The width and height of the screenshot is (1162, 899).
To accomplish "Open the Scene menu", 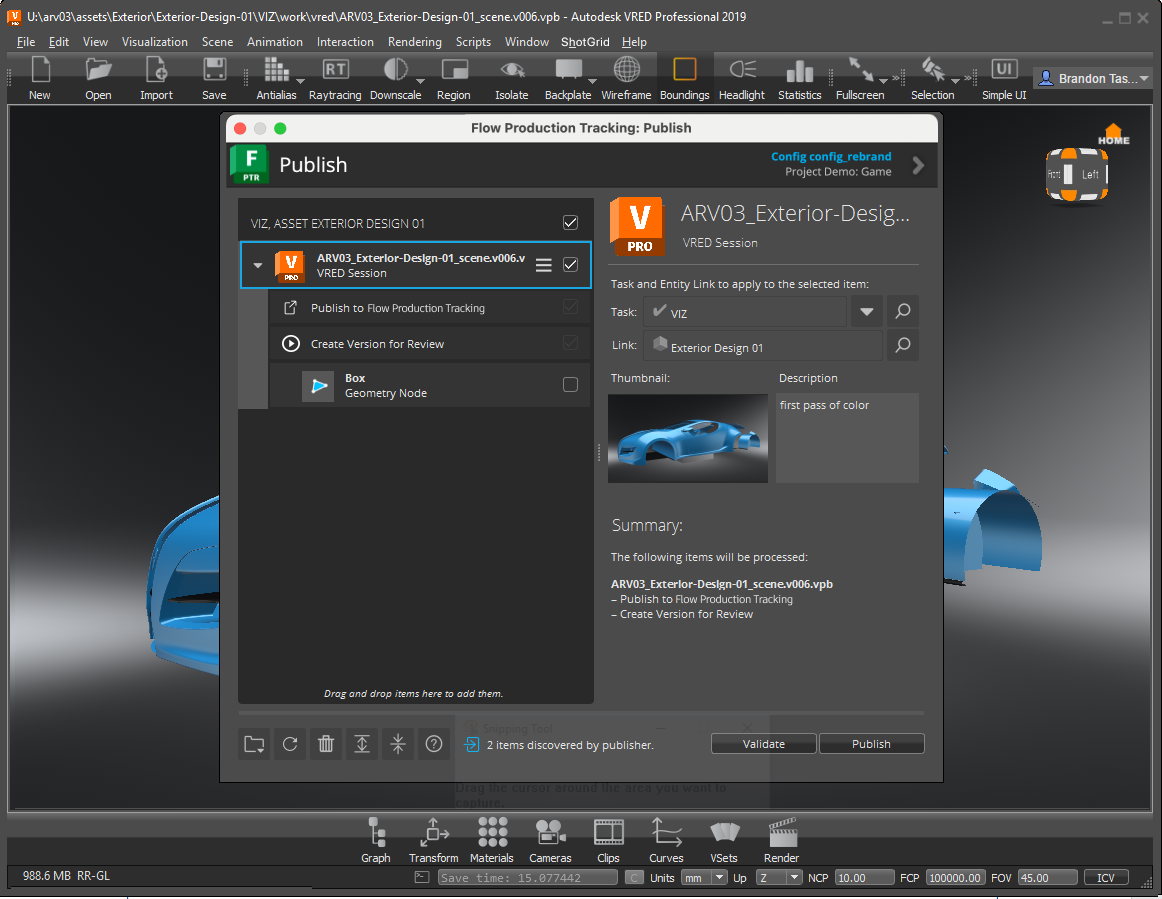I will [217, 42].
